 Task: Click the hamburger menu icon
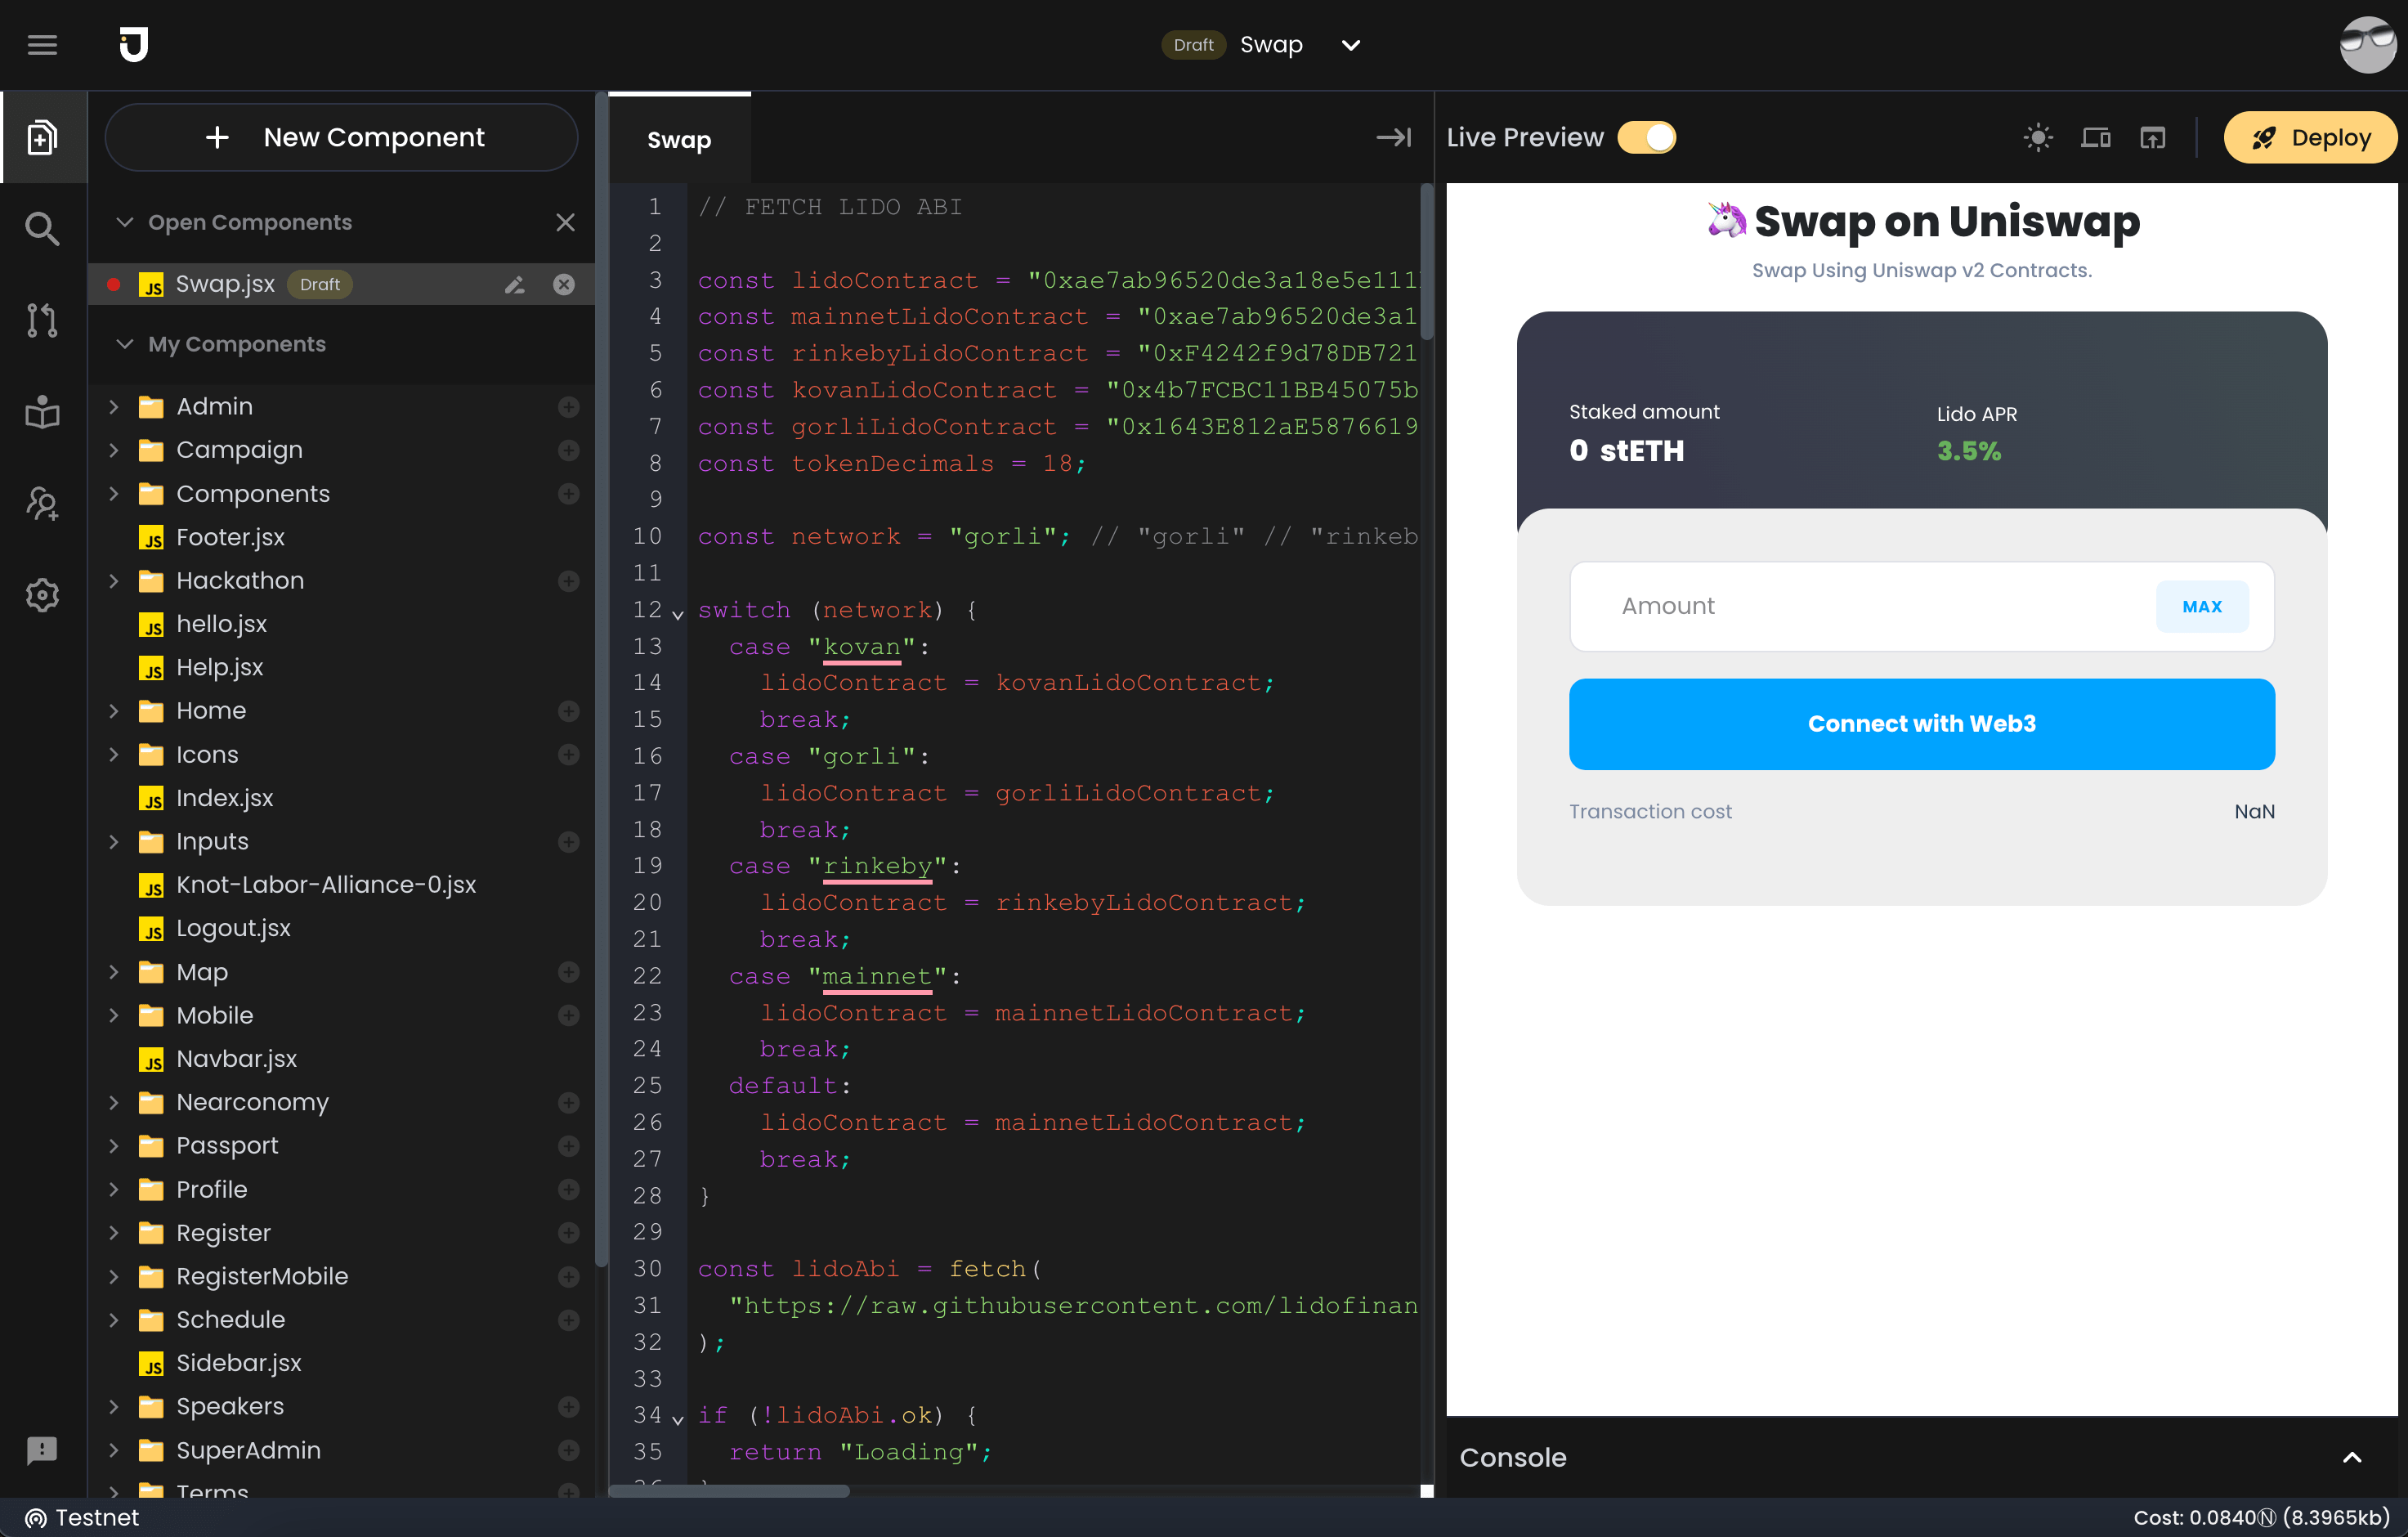pos(42,45)
